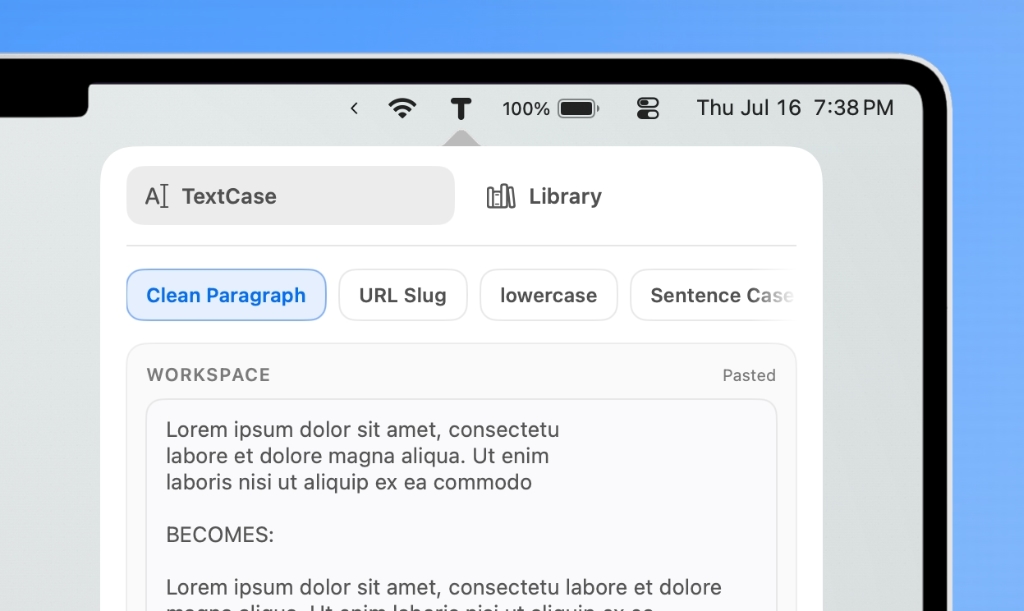Expand hidden menu bar items chevron
The width and height of the screenshot is (1024, 611).
tap(354, 108)
